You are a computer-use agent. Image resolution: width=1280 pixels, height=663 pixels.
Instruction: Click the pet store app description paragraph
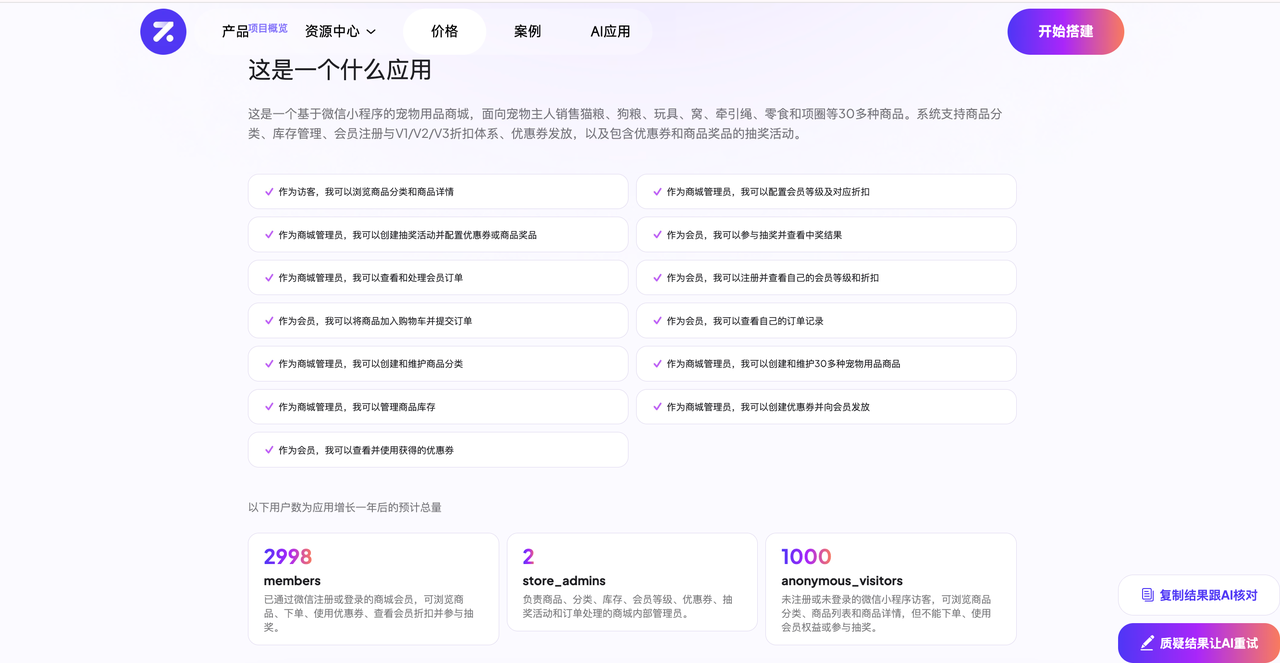point(625,123)
